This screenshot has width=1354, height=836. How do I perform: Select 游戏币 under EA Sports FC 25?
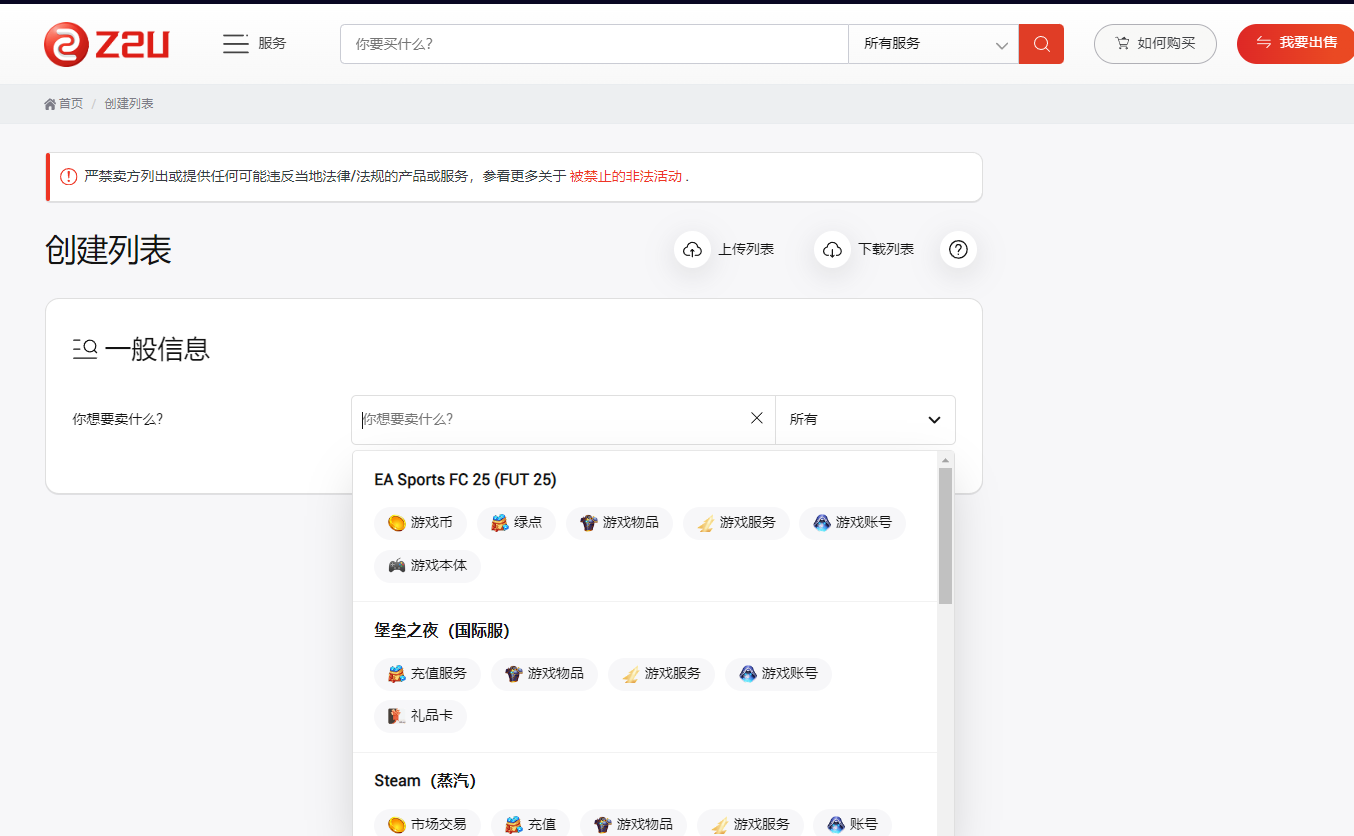(x=420, y=523)
